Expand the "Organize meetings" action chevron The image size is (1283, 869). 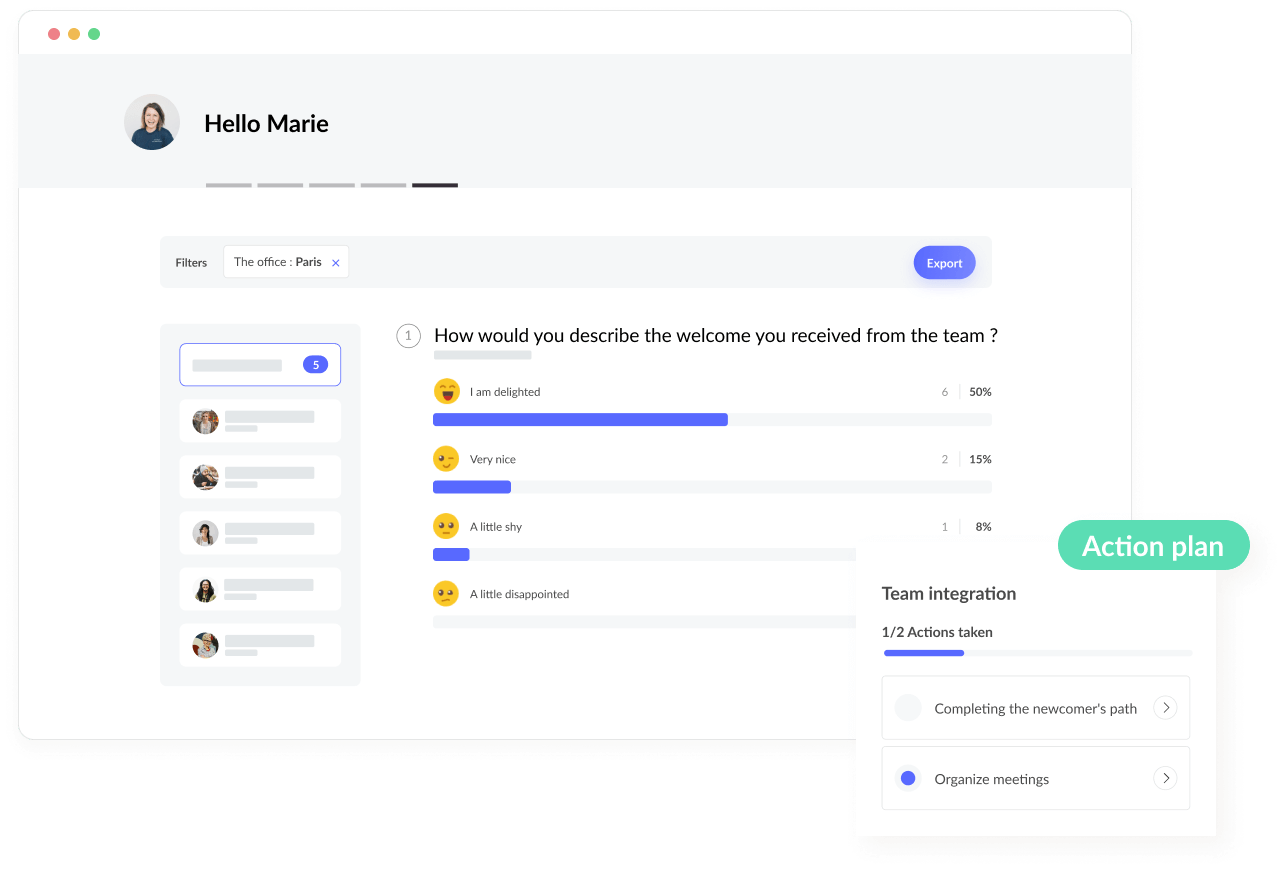[1164, 777]
